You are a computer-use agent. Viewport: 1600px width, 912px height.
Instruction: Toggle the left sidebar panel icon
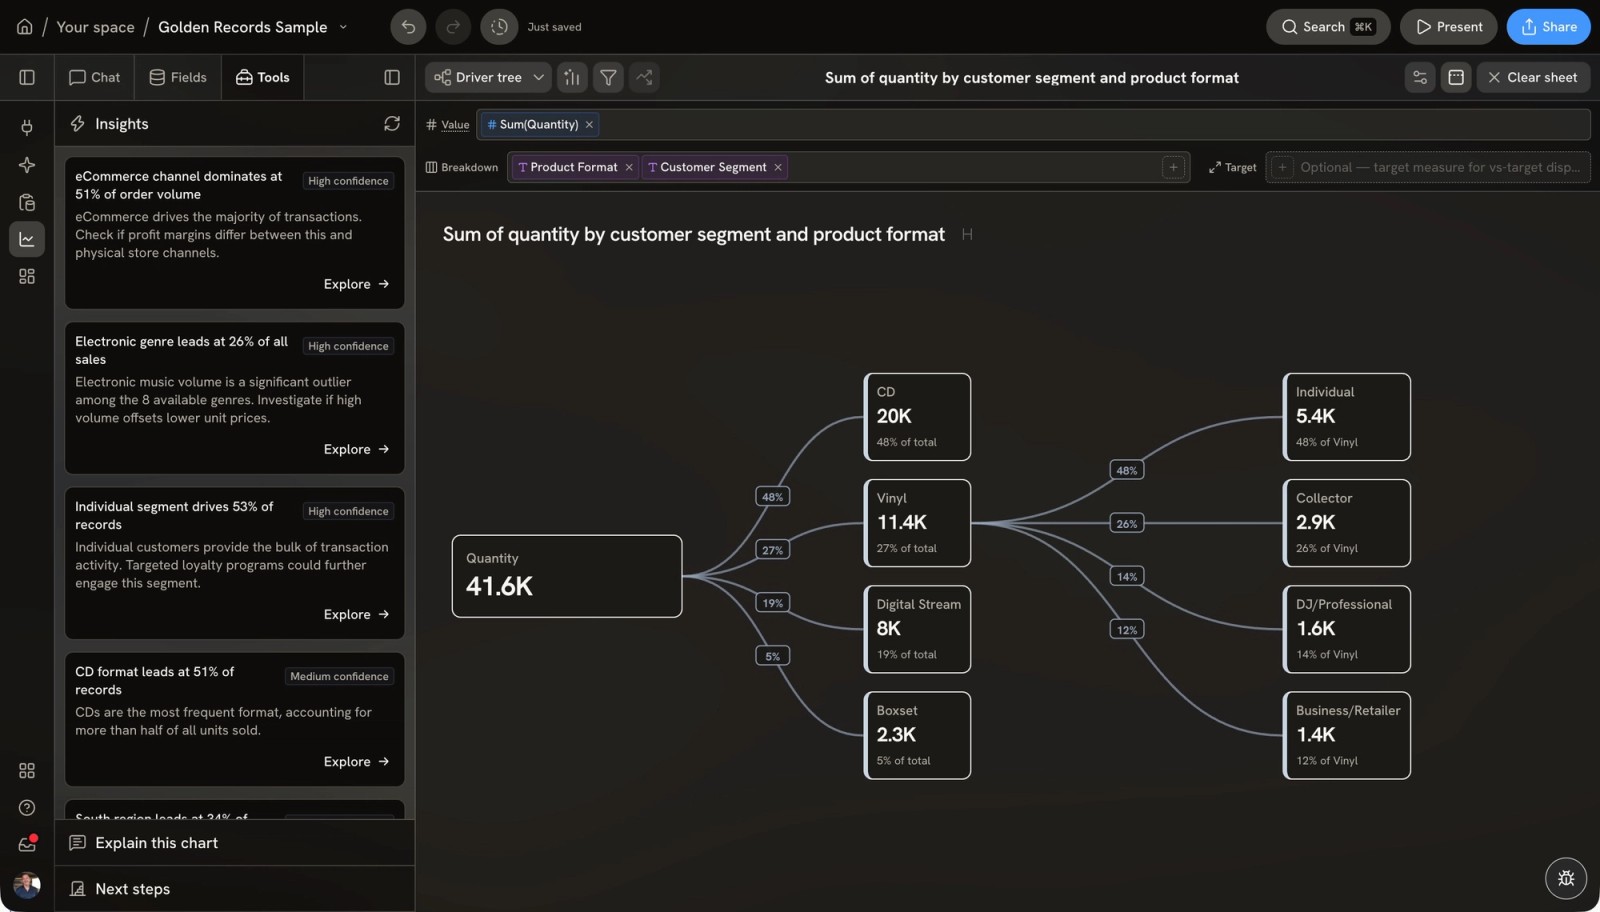click(27, 77)
